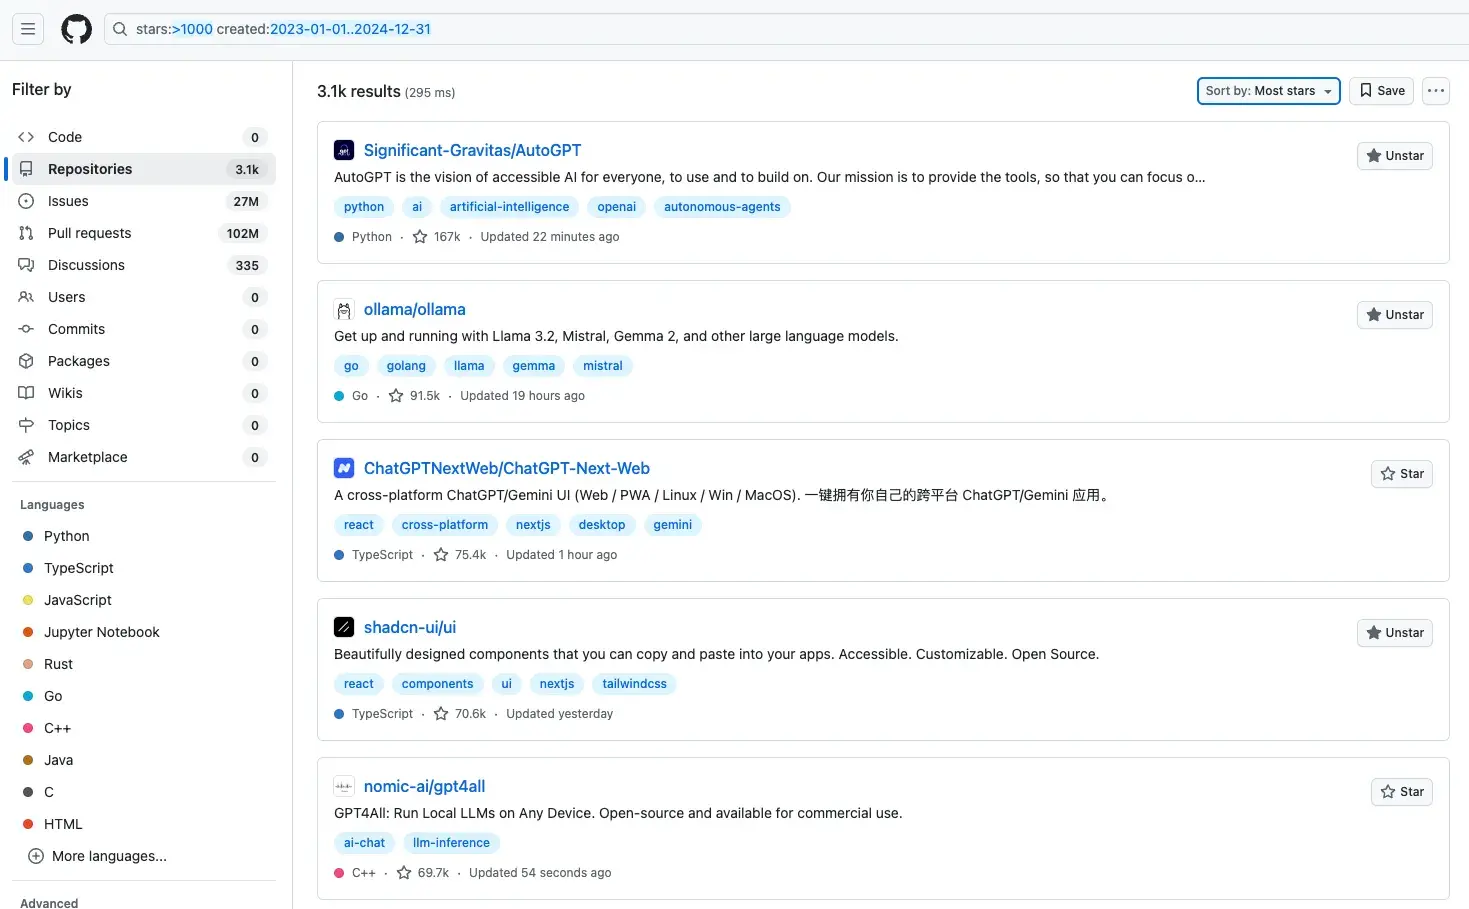Screen dimensions: 1469x909
Task: Select the Packages filter
Action: pos(142,361)
